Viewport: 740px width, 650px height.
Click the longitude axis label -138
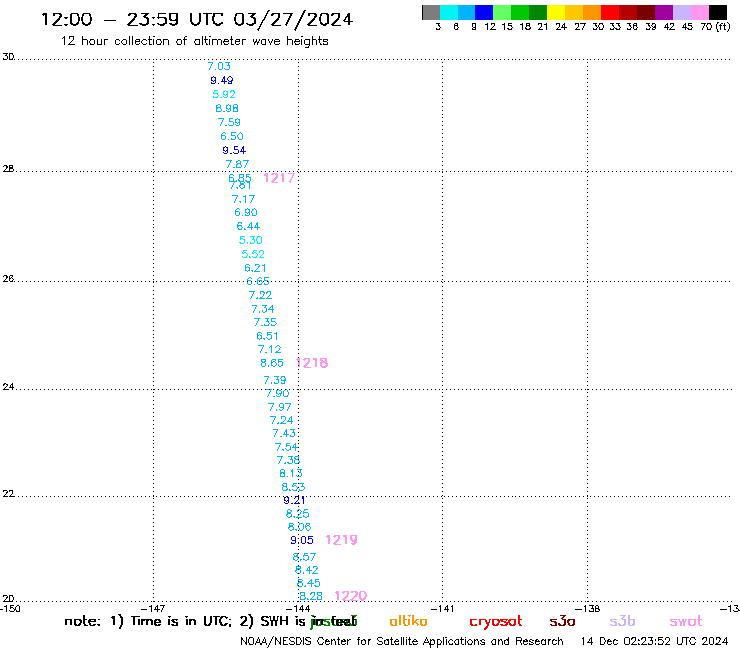[589, 609]
